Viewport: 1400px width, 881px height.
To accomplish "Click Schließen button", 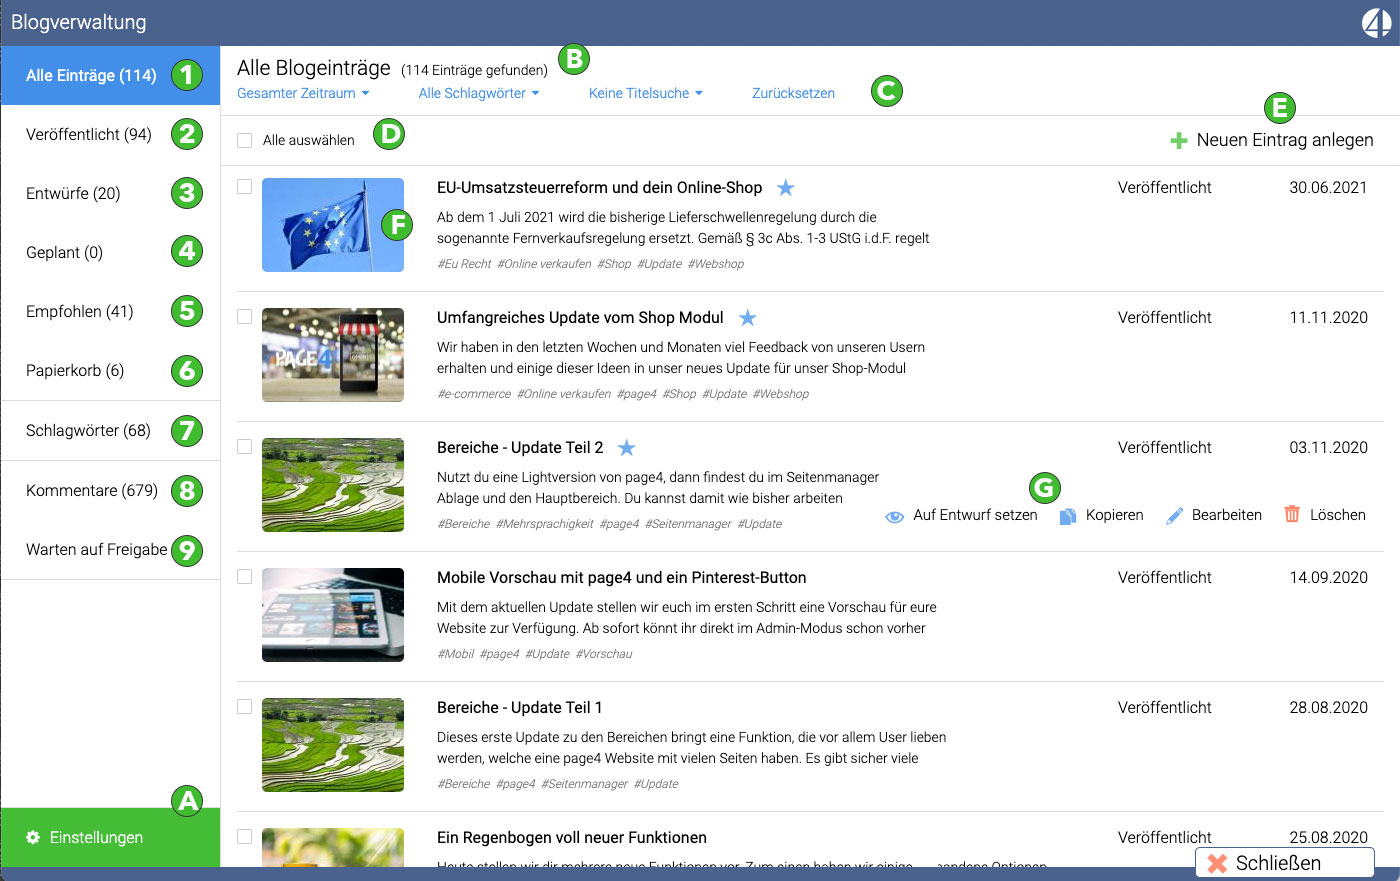I will tap(1285, 863).
